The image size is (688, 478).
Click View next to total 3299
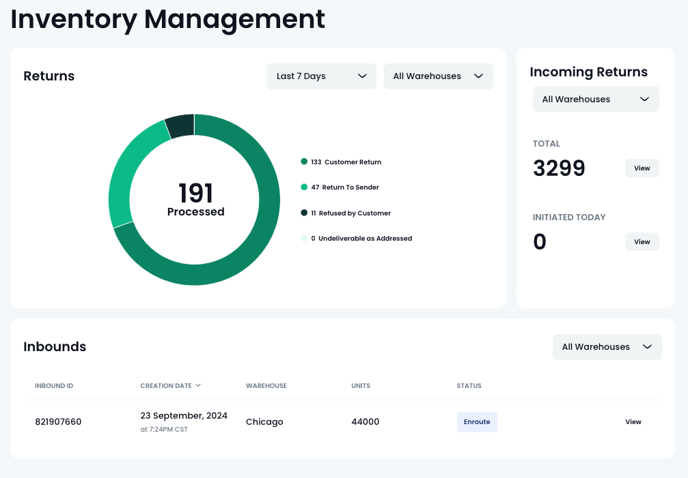(641, 168)
